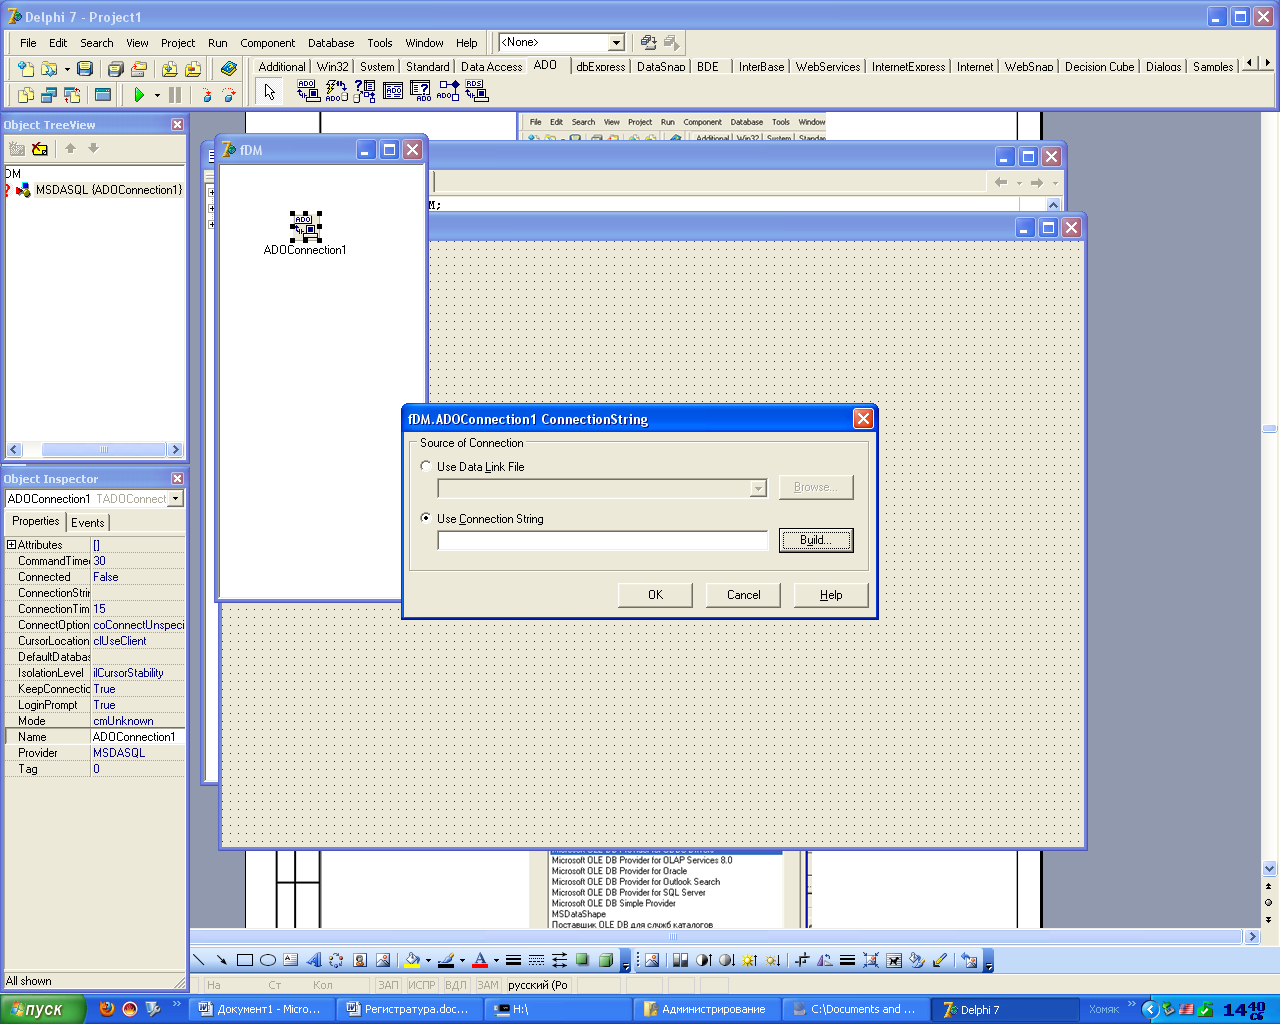
Task: Click in the connection string input field
Action: pos(603,541)
